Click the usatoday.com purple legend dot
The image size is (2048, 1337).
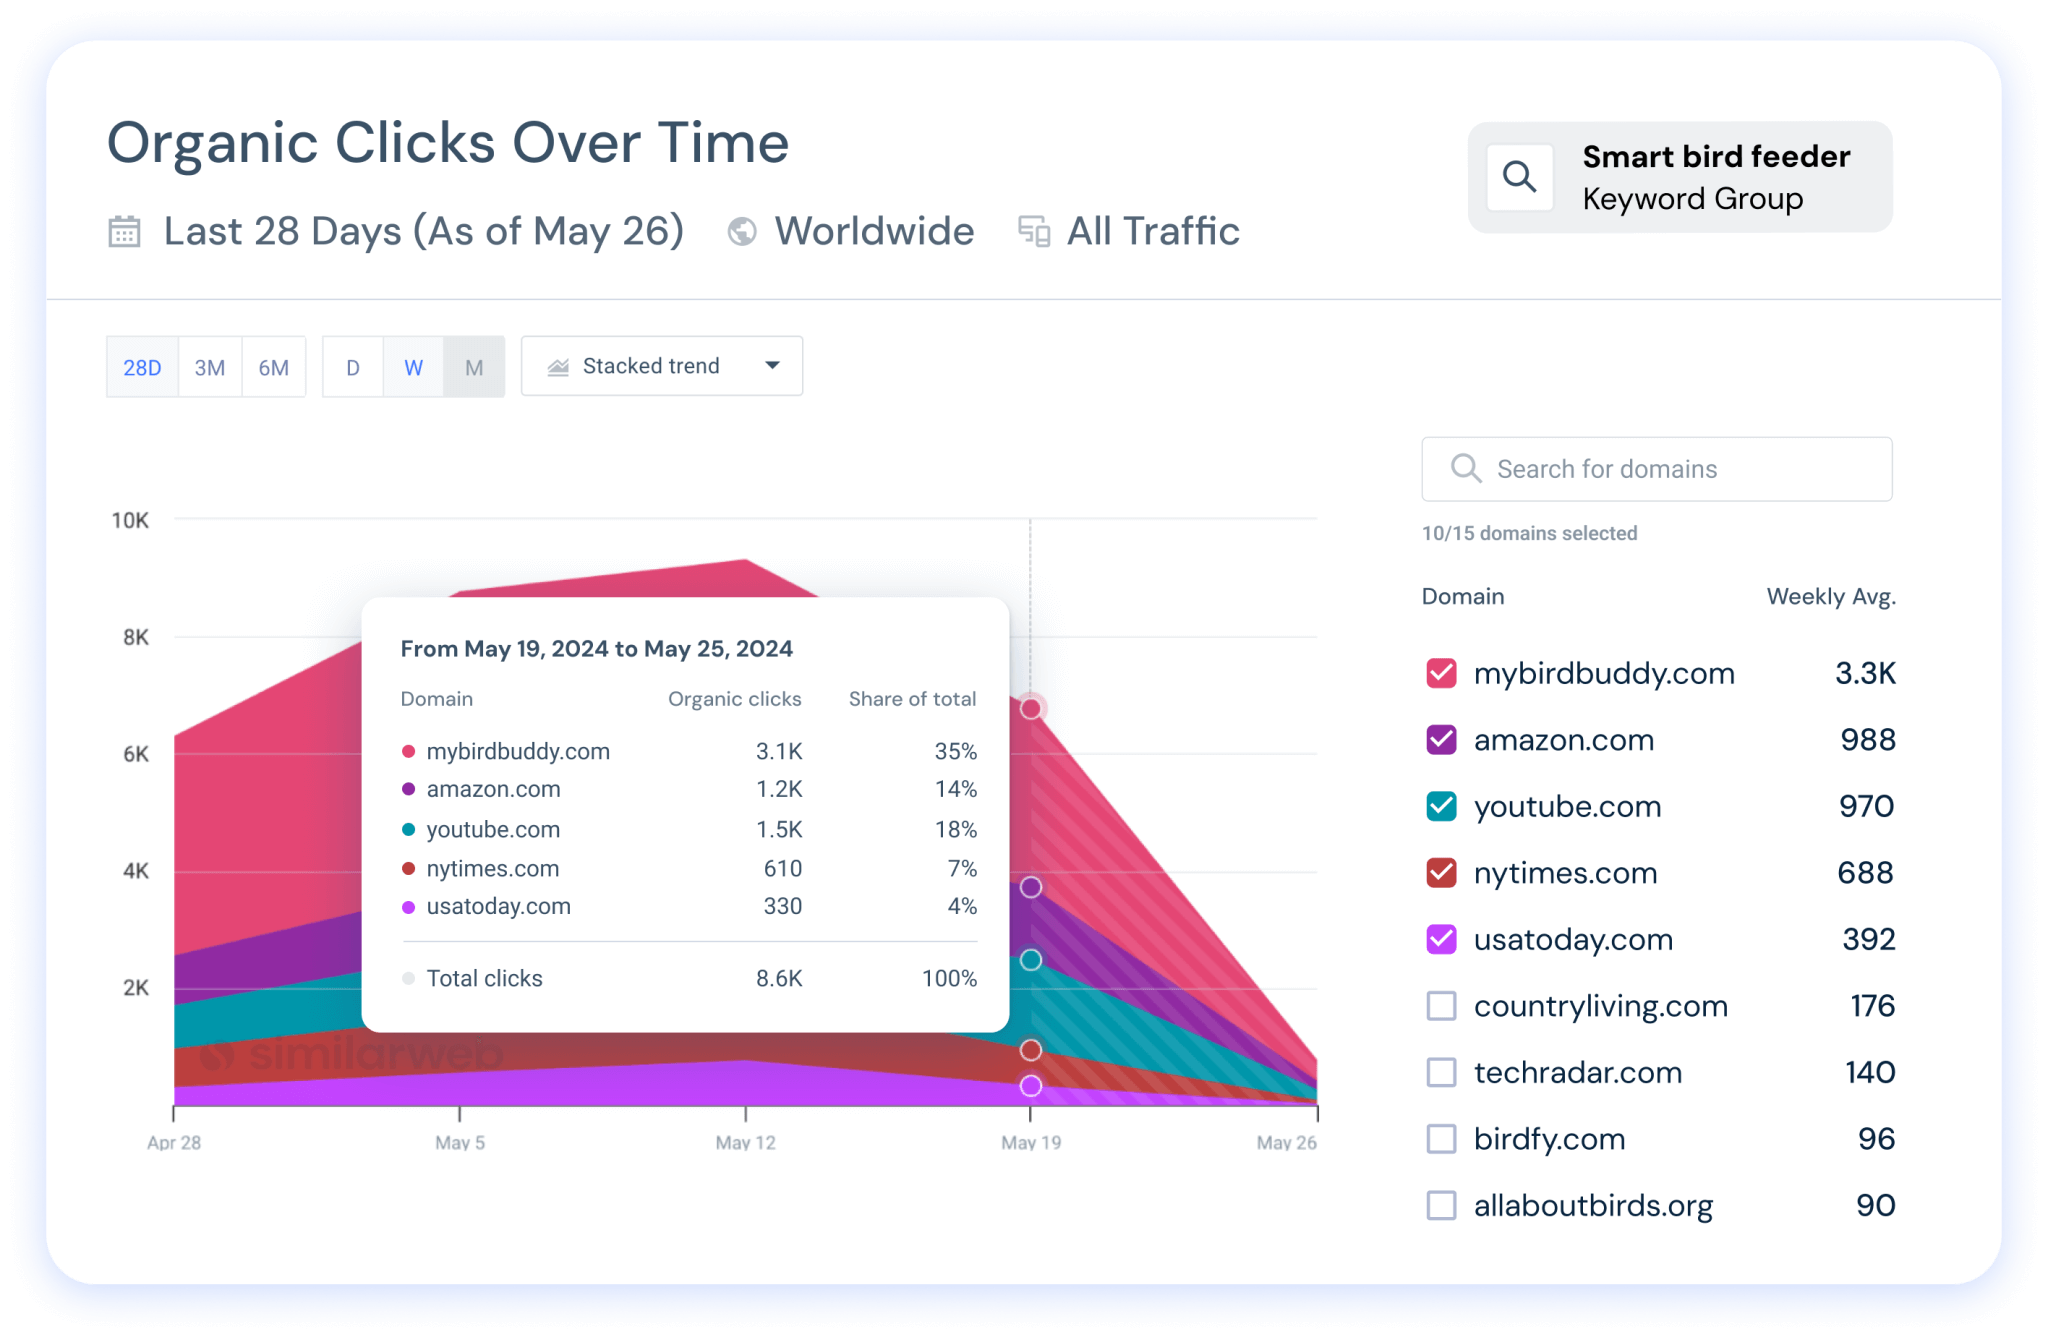click(408, 907)
